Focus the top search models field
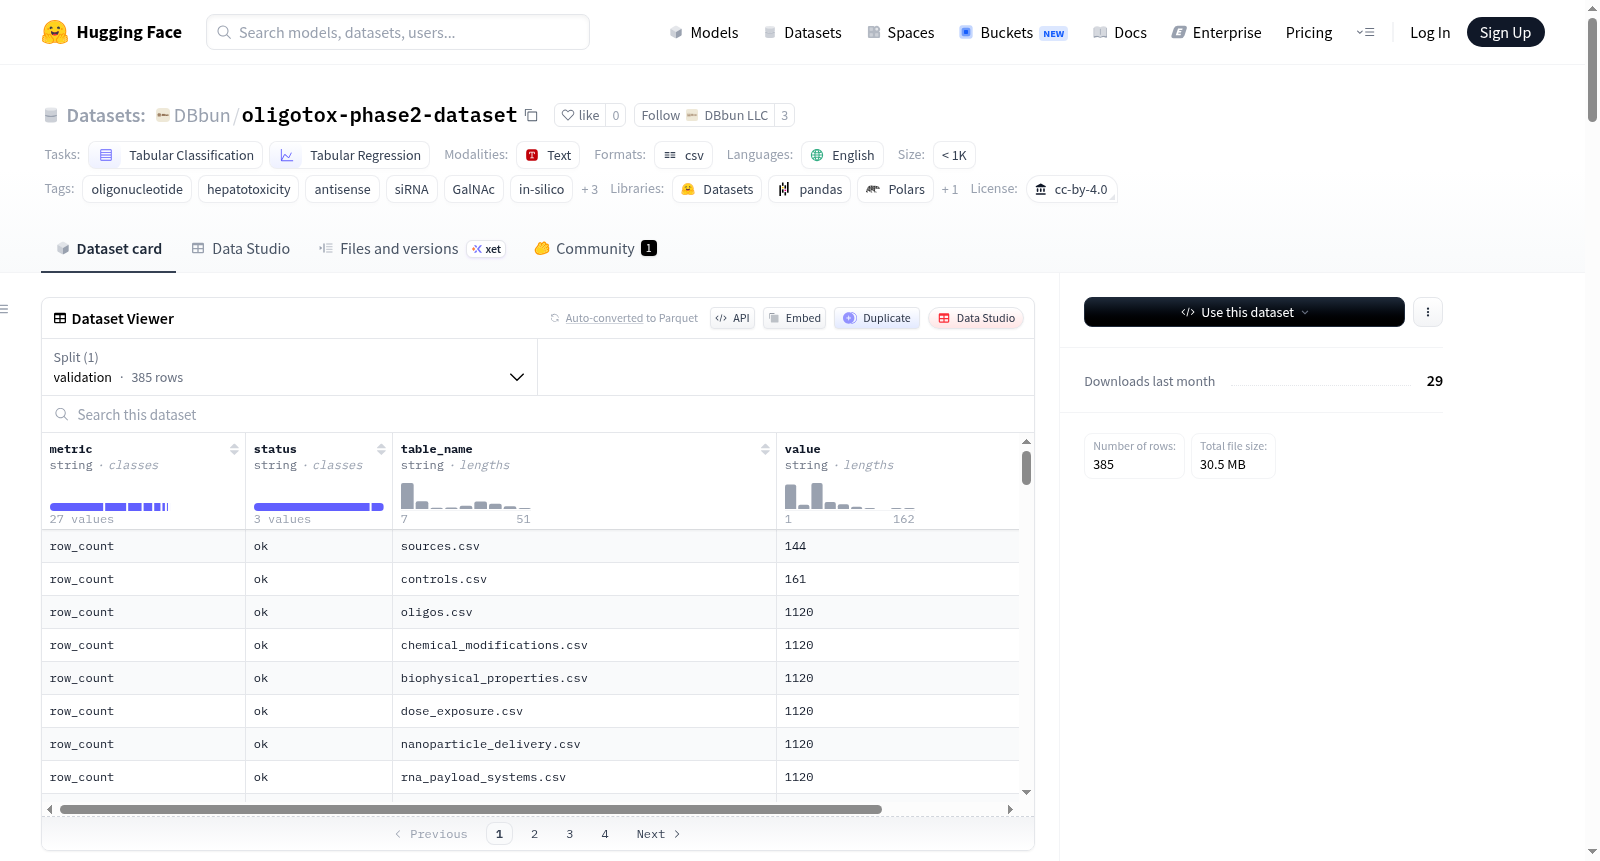 pos(398,32)
